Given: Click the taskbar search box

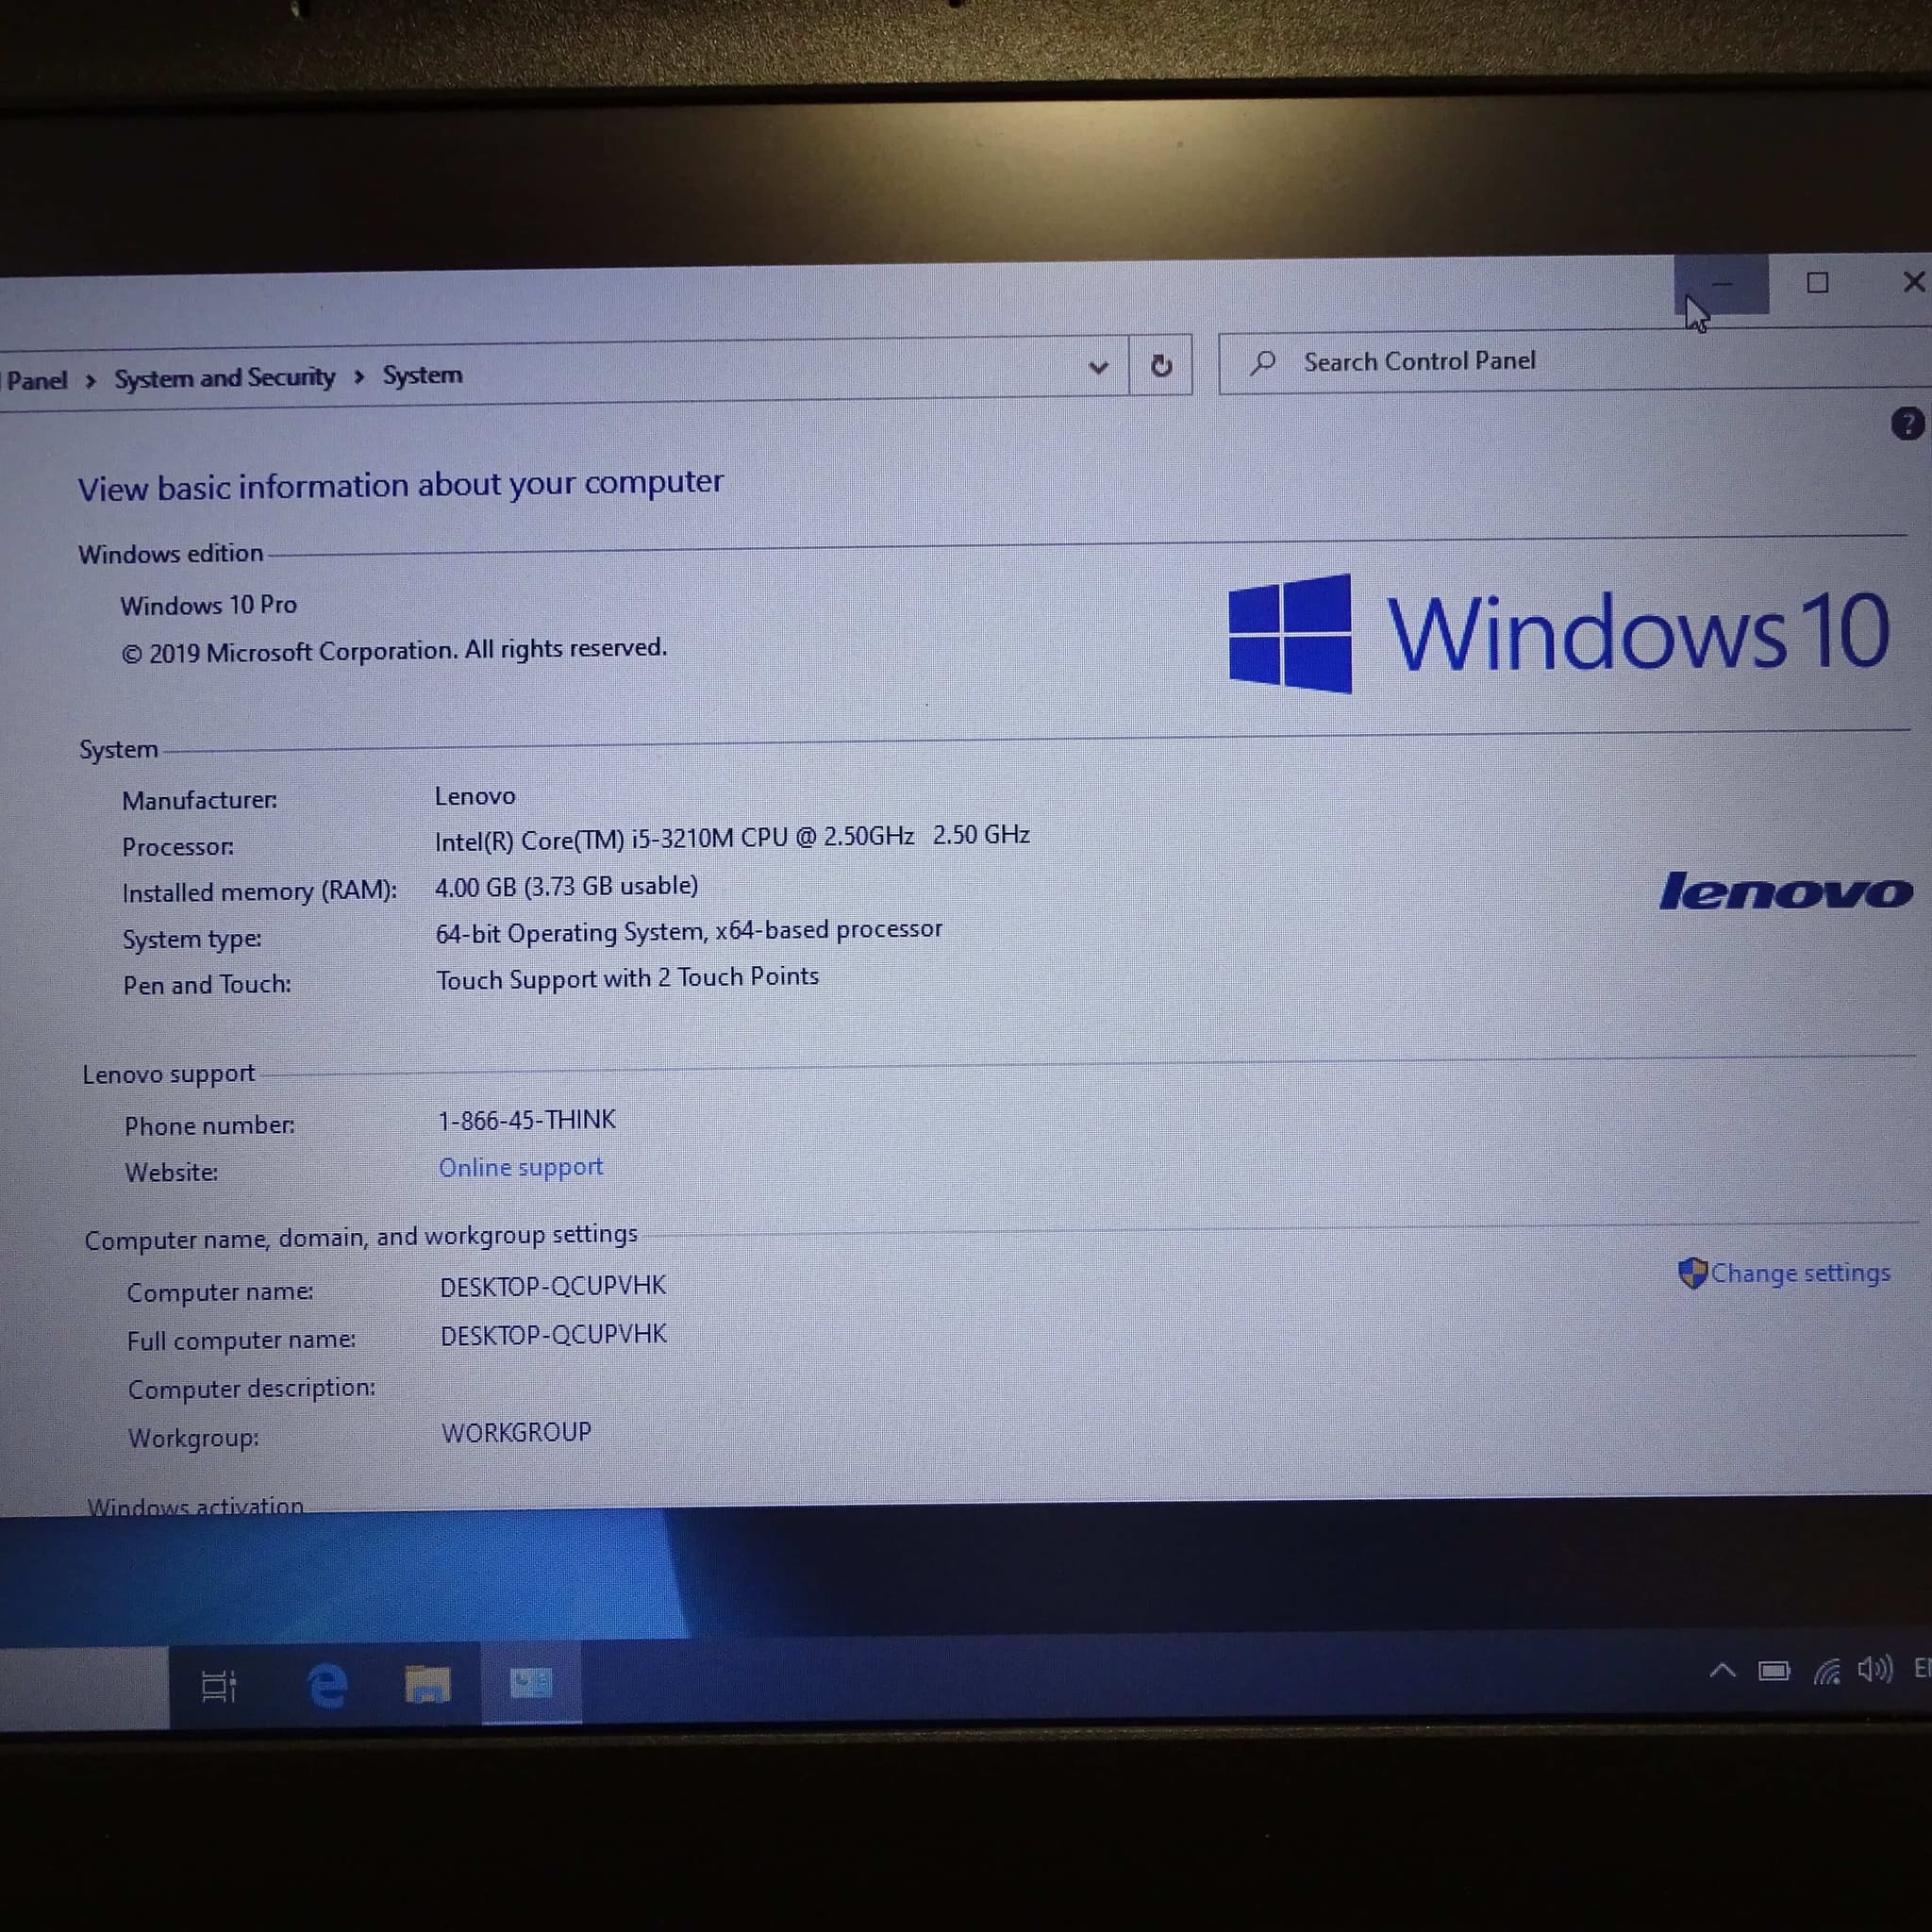Looking at the screenshot, I should [x=84, y=1689].
